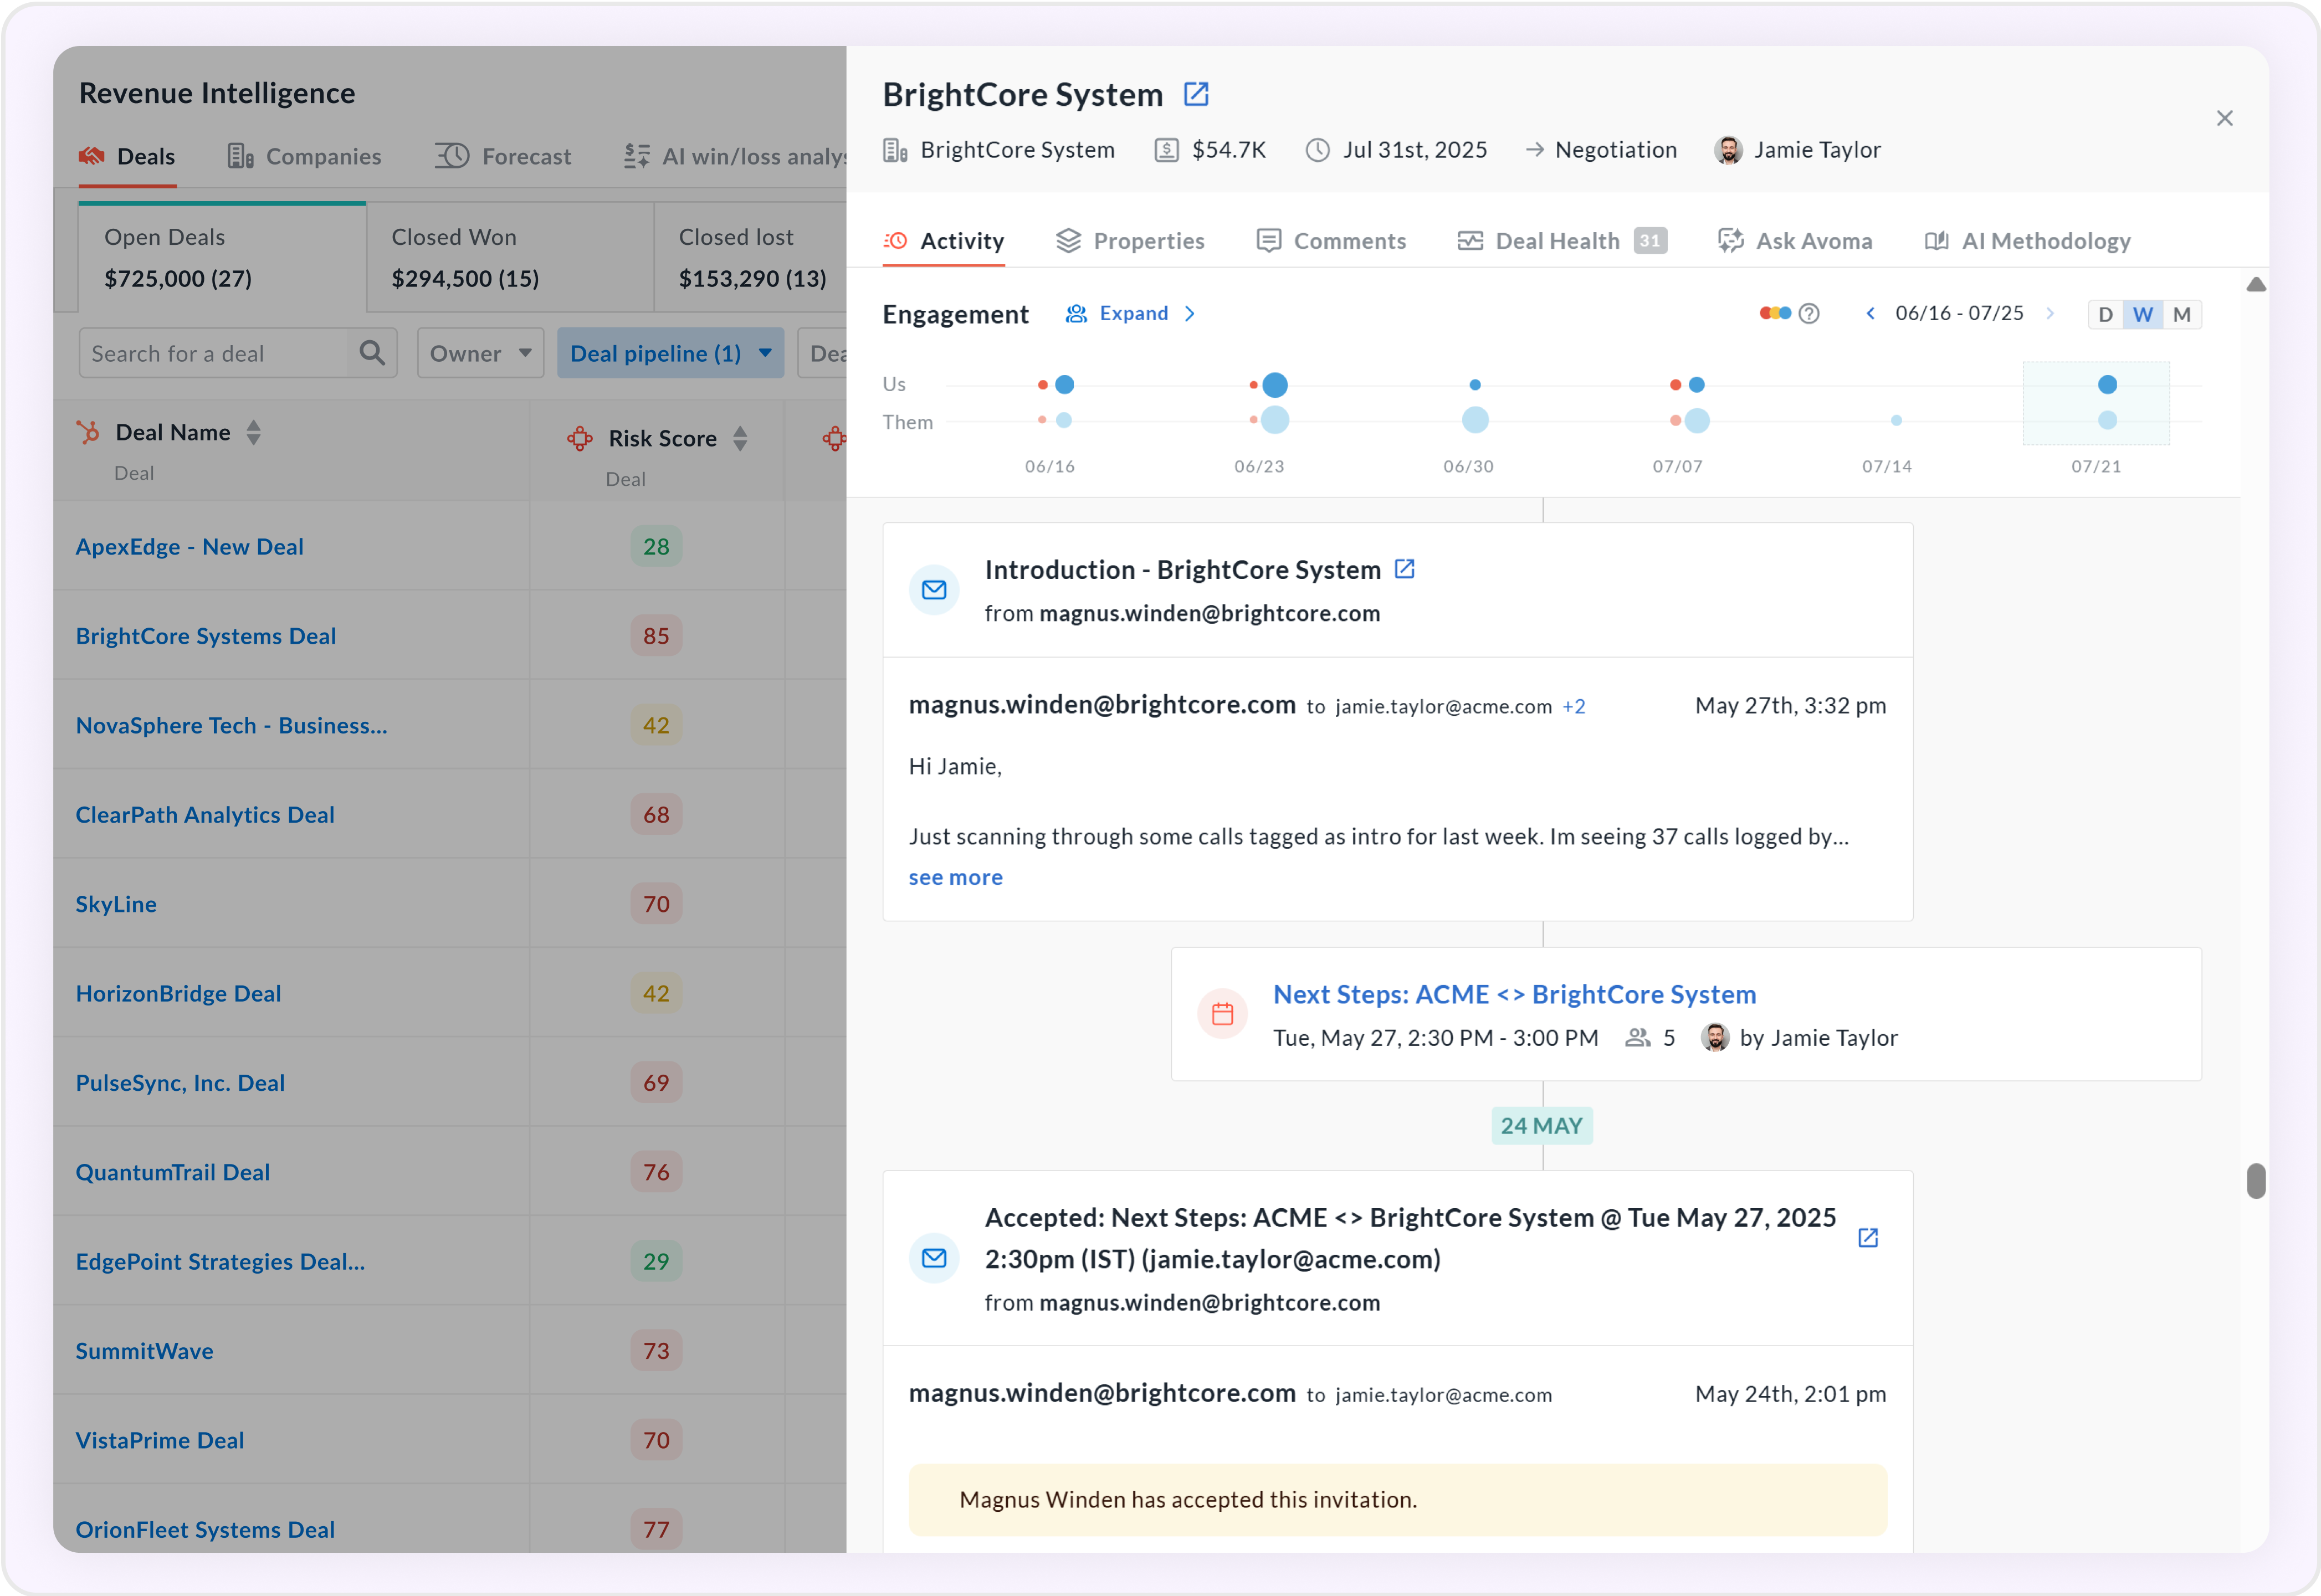
Task: Click see more in Introduction email
Action: click(x=955, y=878)
